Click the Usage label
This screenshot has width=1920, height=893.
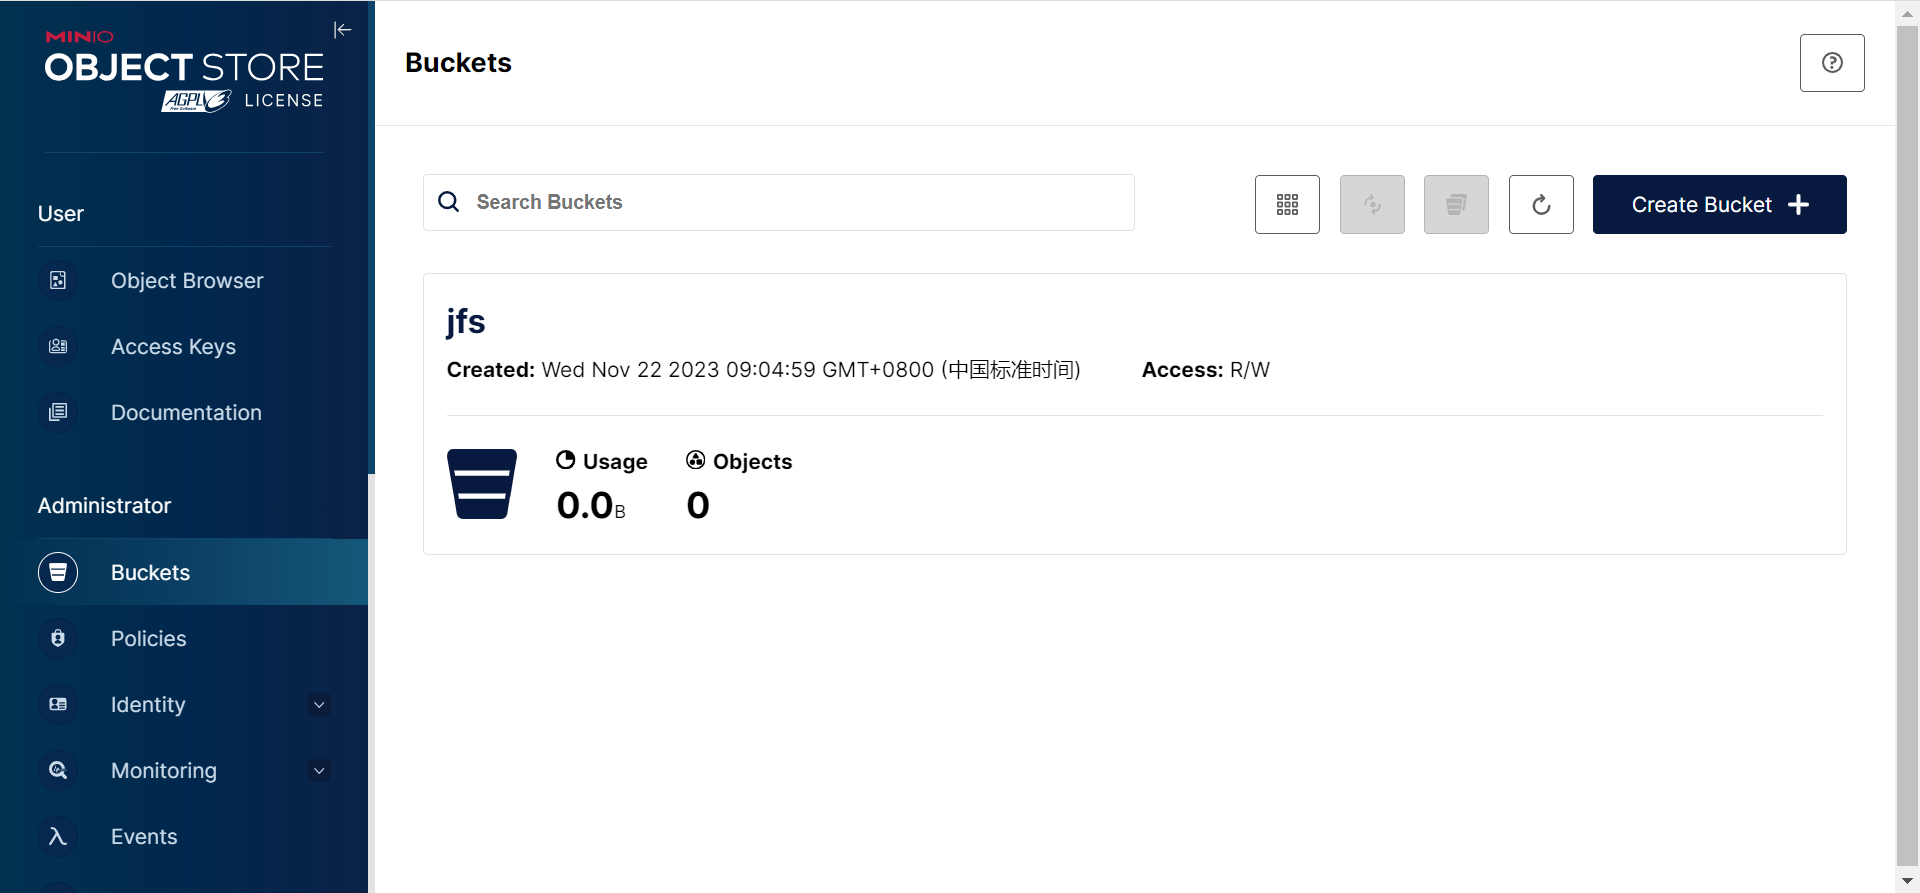[615, 462]
